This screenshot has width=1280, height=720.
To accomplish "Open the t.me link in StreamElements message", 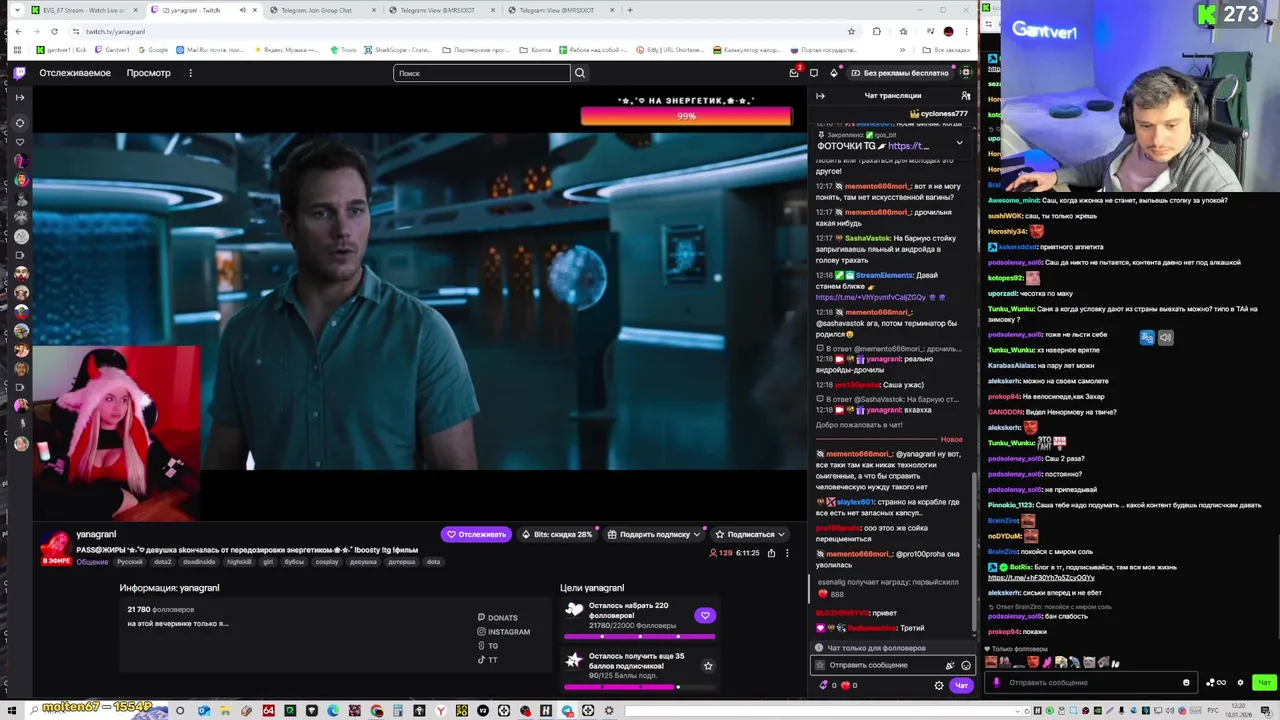I will [870, 297].
